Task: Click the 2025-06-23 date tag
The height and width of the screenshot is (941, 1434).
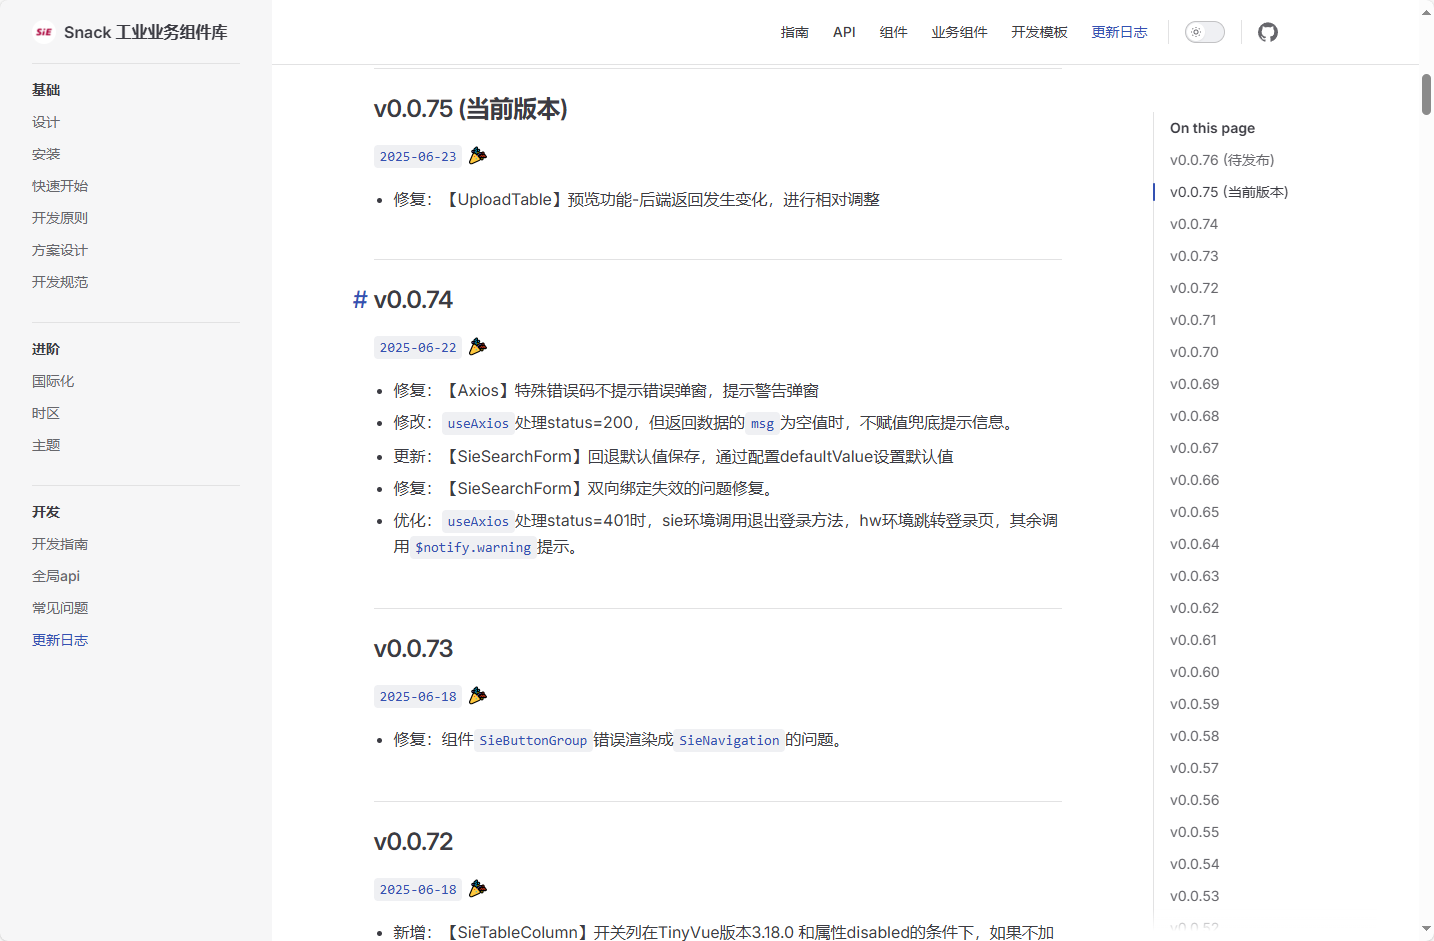Action: pyautogui.click(x=418, y=156)
